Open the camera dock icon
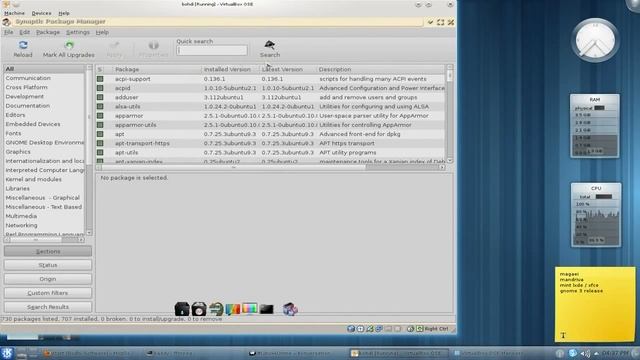 199,309
